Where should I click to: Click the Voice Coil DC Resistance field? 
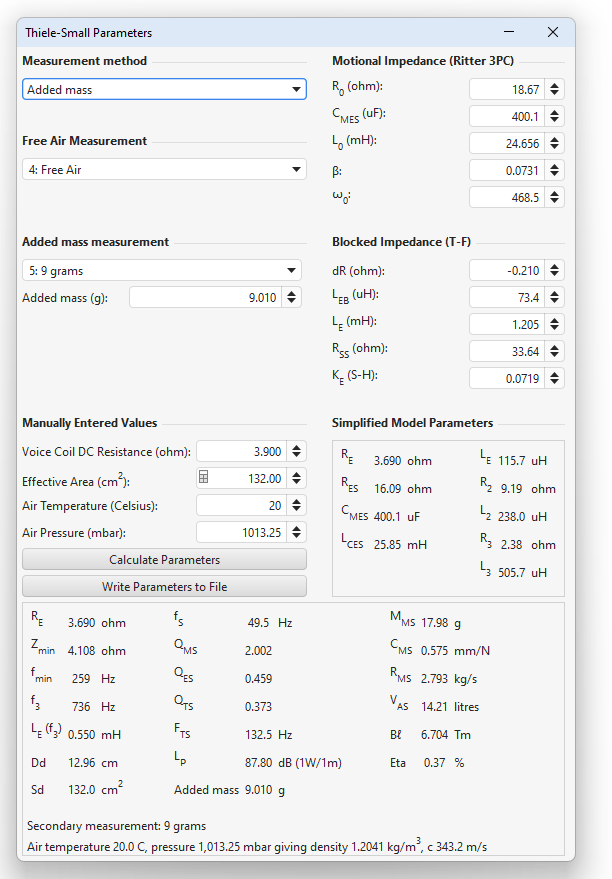click(x=241, y=452)
